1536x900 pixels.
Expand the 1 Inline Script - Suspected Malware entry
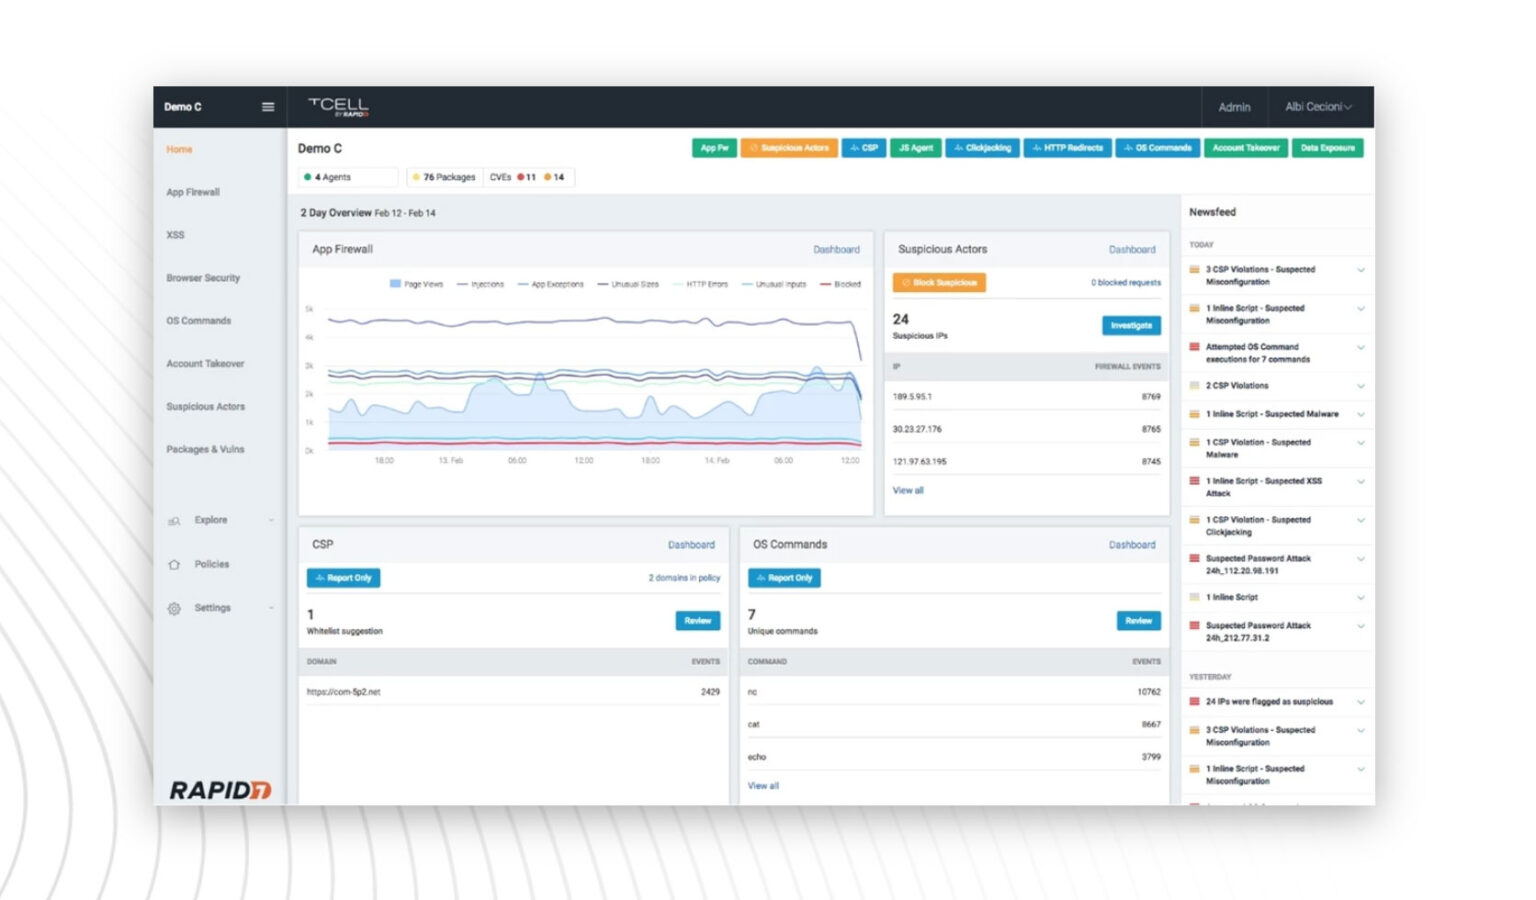tap(1360, 414)
